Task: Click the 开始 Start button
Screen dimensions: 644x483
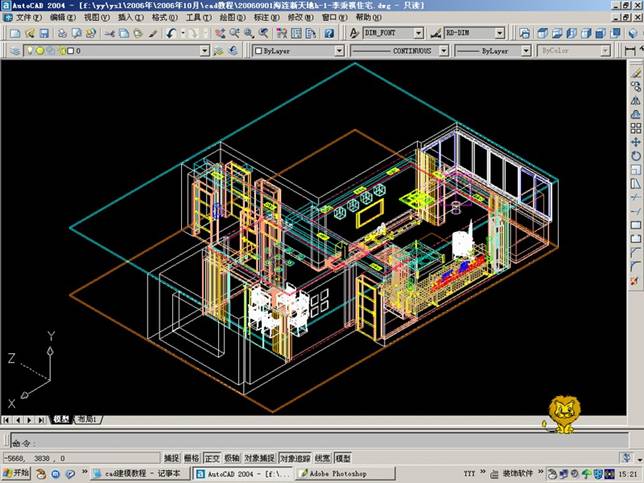Action: pos(18,473)
